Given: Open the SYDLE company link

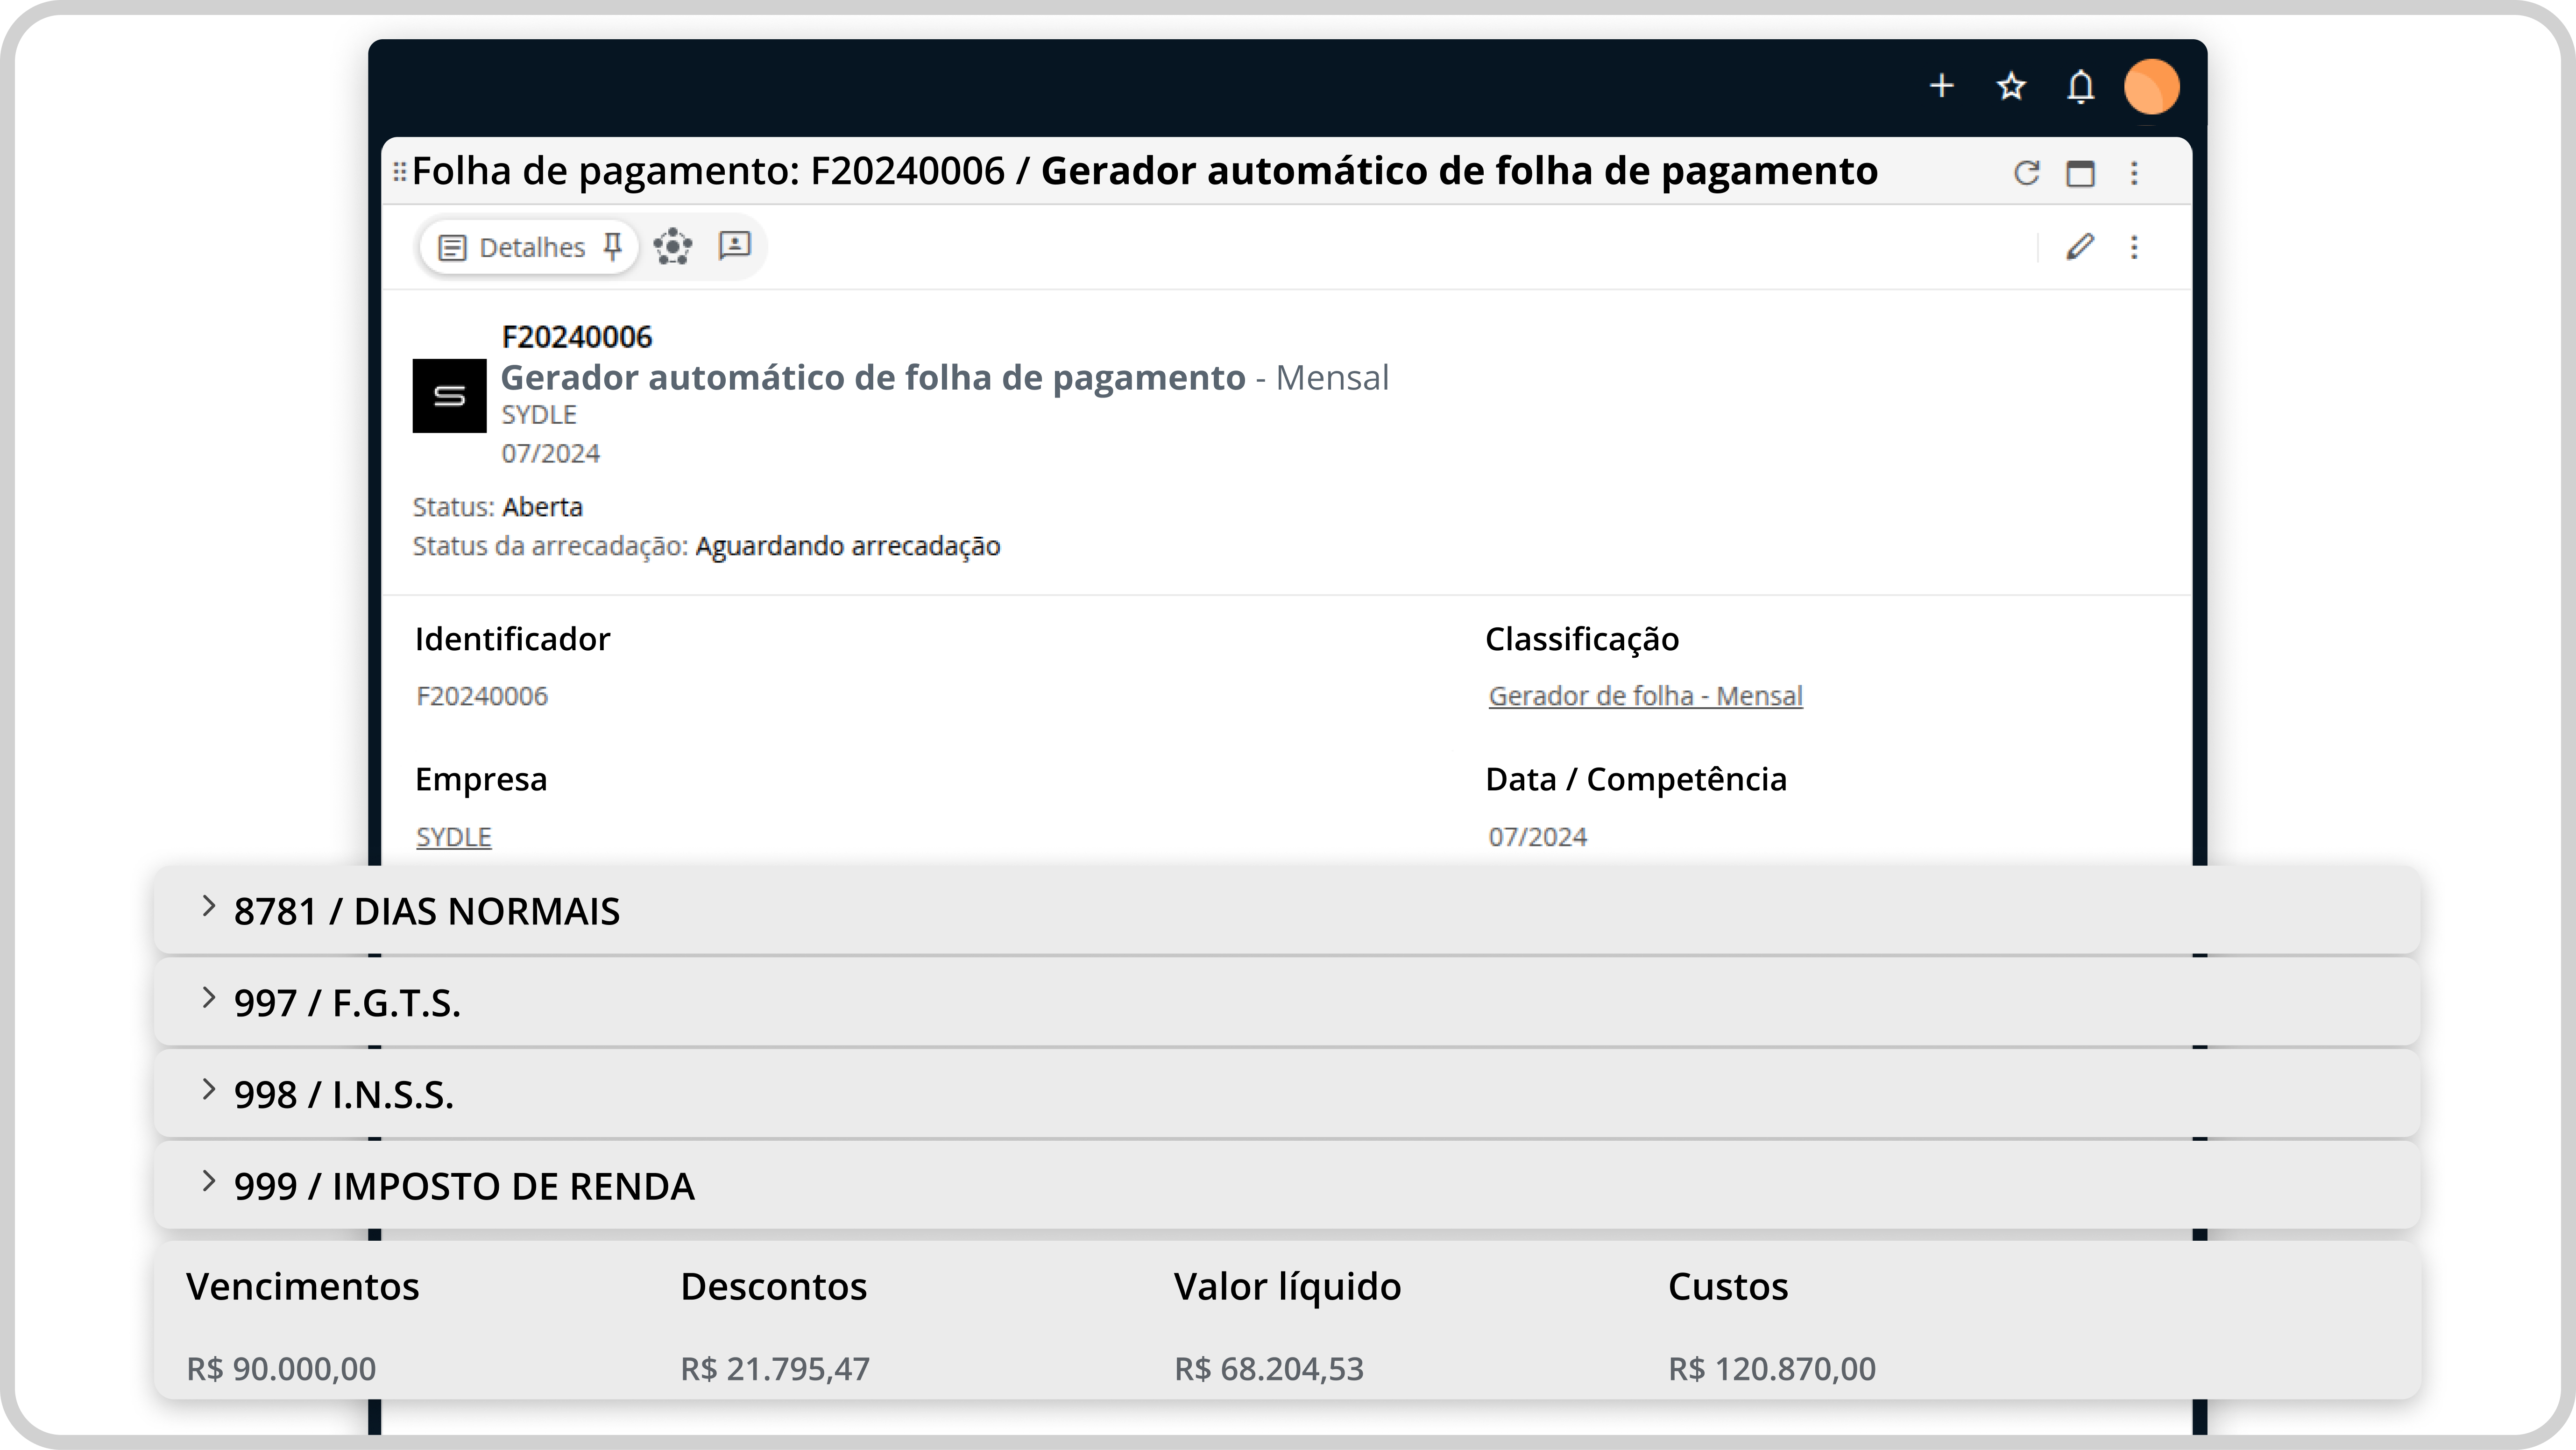Looking at the screenshot, I should pyautogui.click(x=453, y=837).
